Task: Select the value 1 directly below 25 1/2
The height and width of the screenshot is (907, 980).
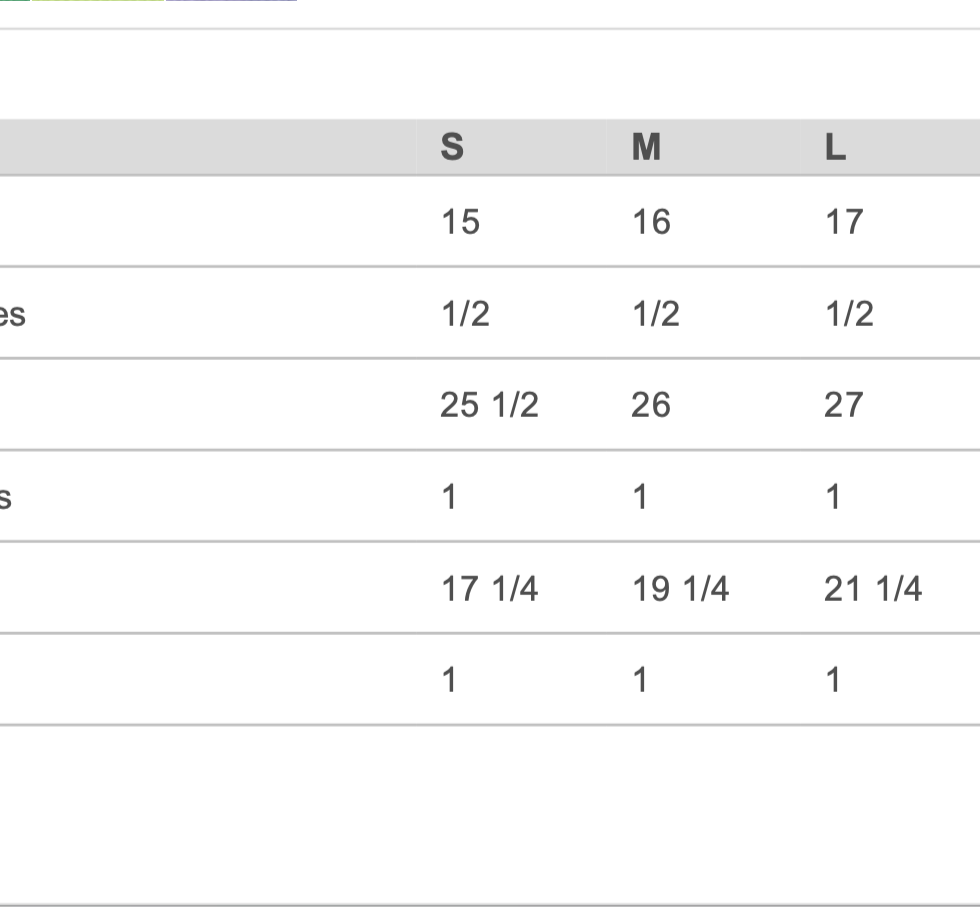Action: click(449, 497)
